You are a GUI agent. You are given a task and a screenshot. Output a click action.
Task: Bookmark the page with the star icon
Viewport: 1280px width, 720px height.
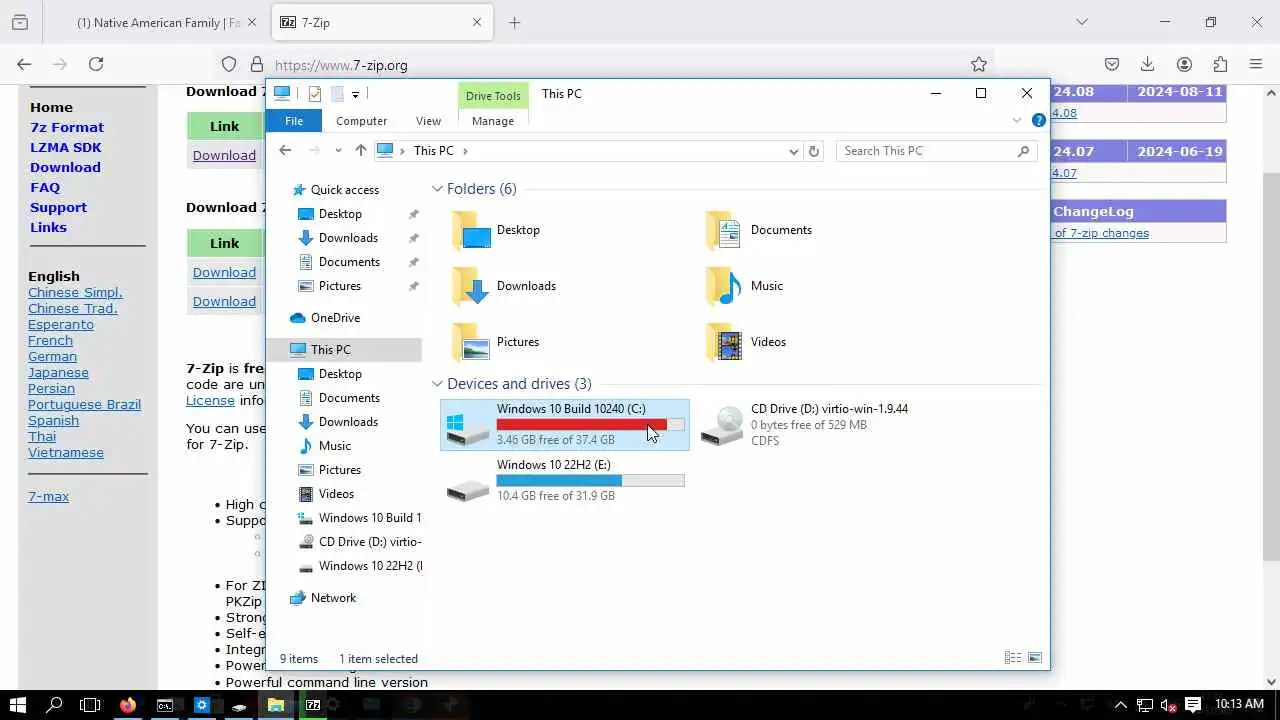(x=979, y=64)
